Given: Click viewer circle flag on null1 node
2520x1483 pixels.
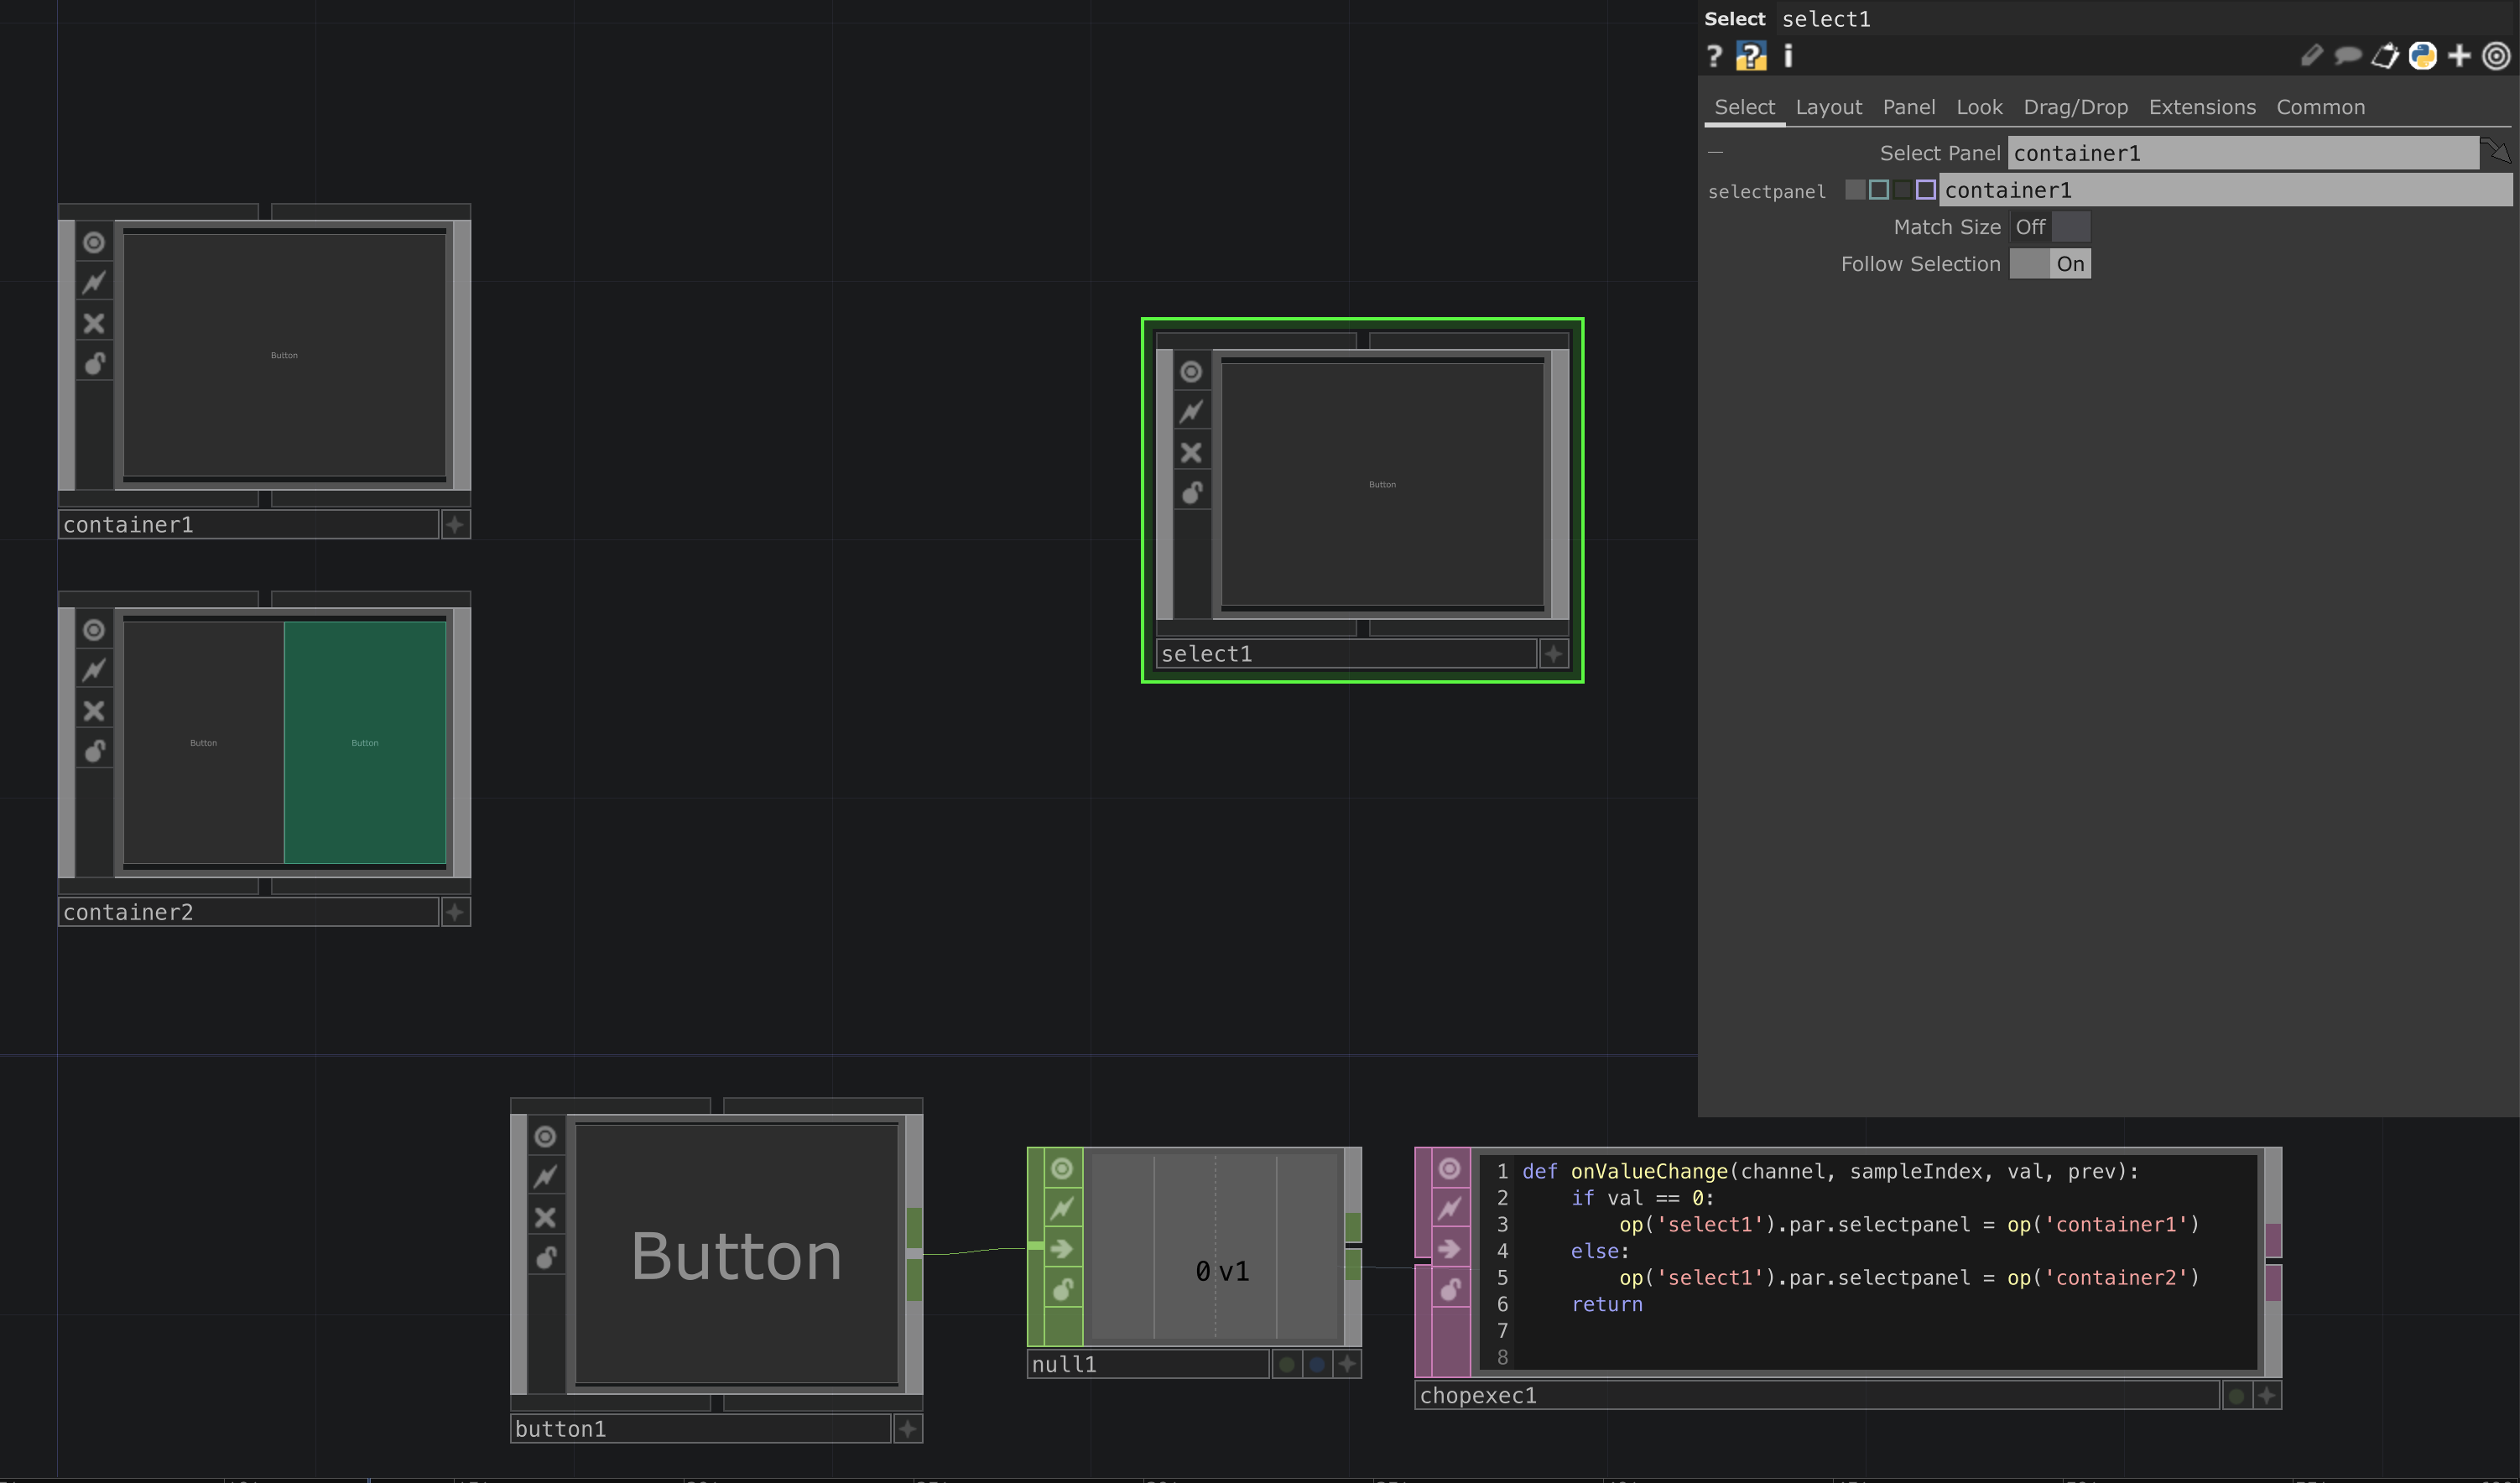Looking at the screenshot, I should pyautogui.click(x=1062, y=1169).
